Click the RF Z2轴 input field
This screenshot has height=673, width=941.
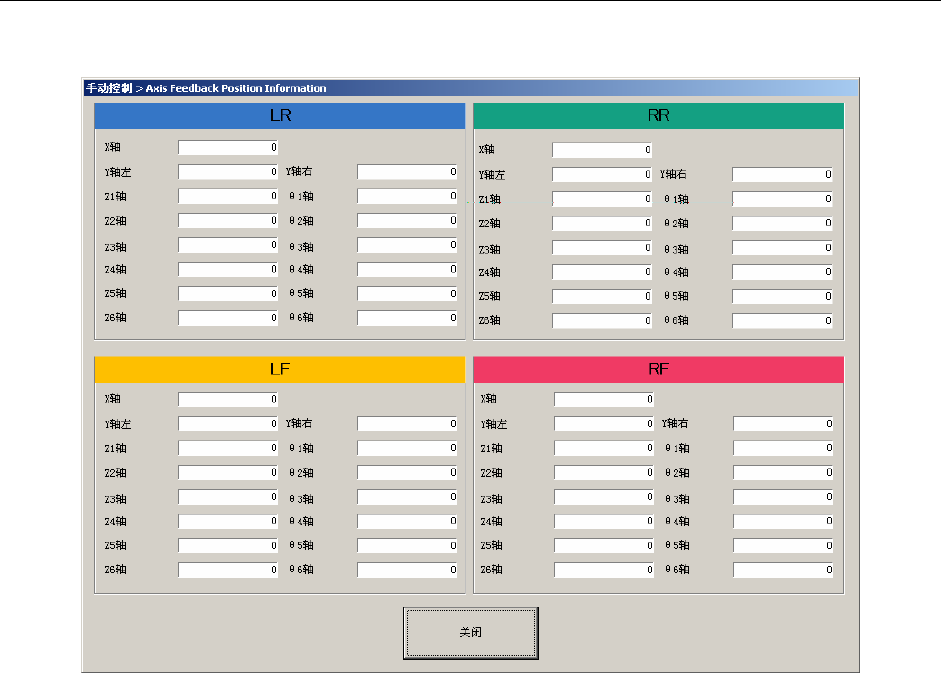click(604, 473)
